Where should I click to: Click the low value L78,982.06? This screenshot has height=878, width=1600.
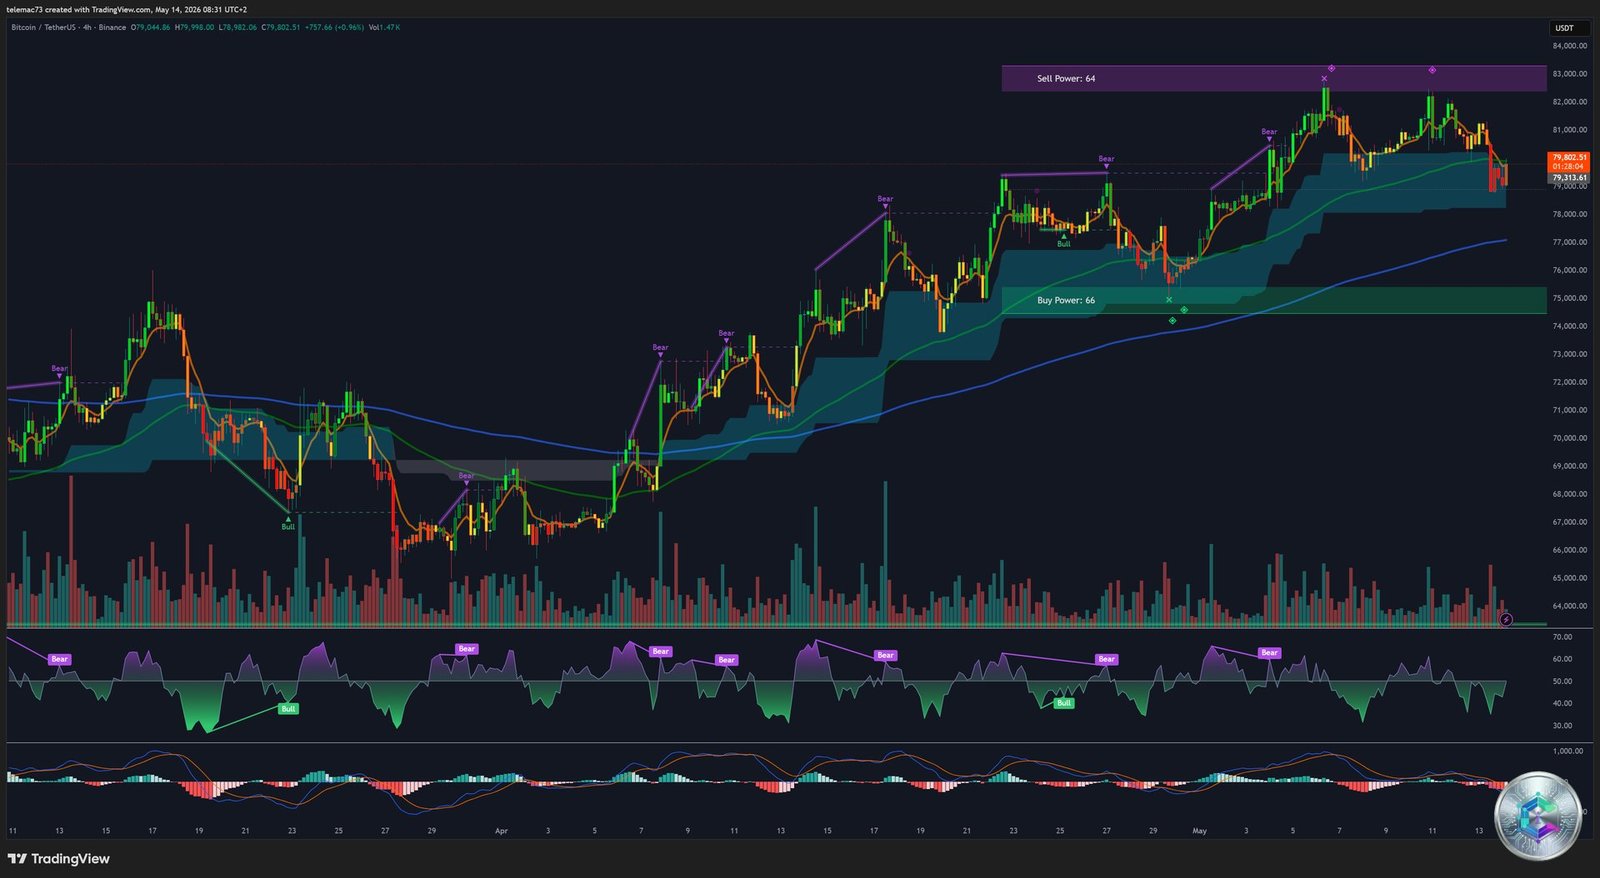pos(238,27)
